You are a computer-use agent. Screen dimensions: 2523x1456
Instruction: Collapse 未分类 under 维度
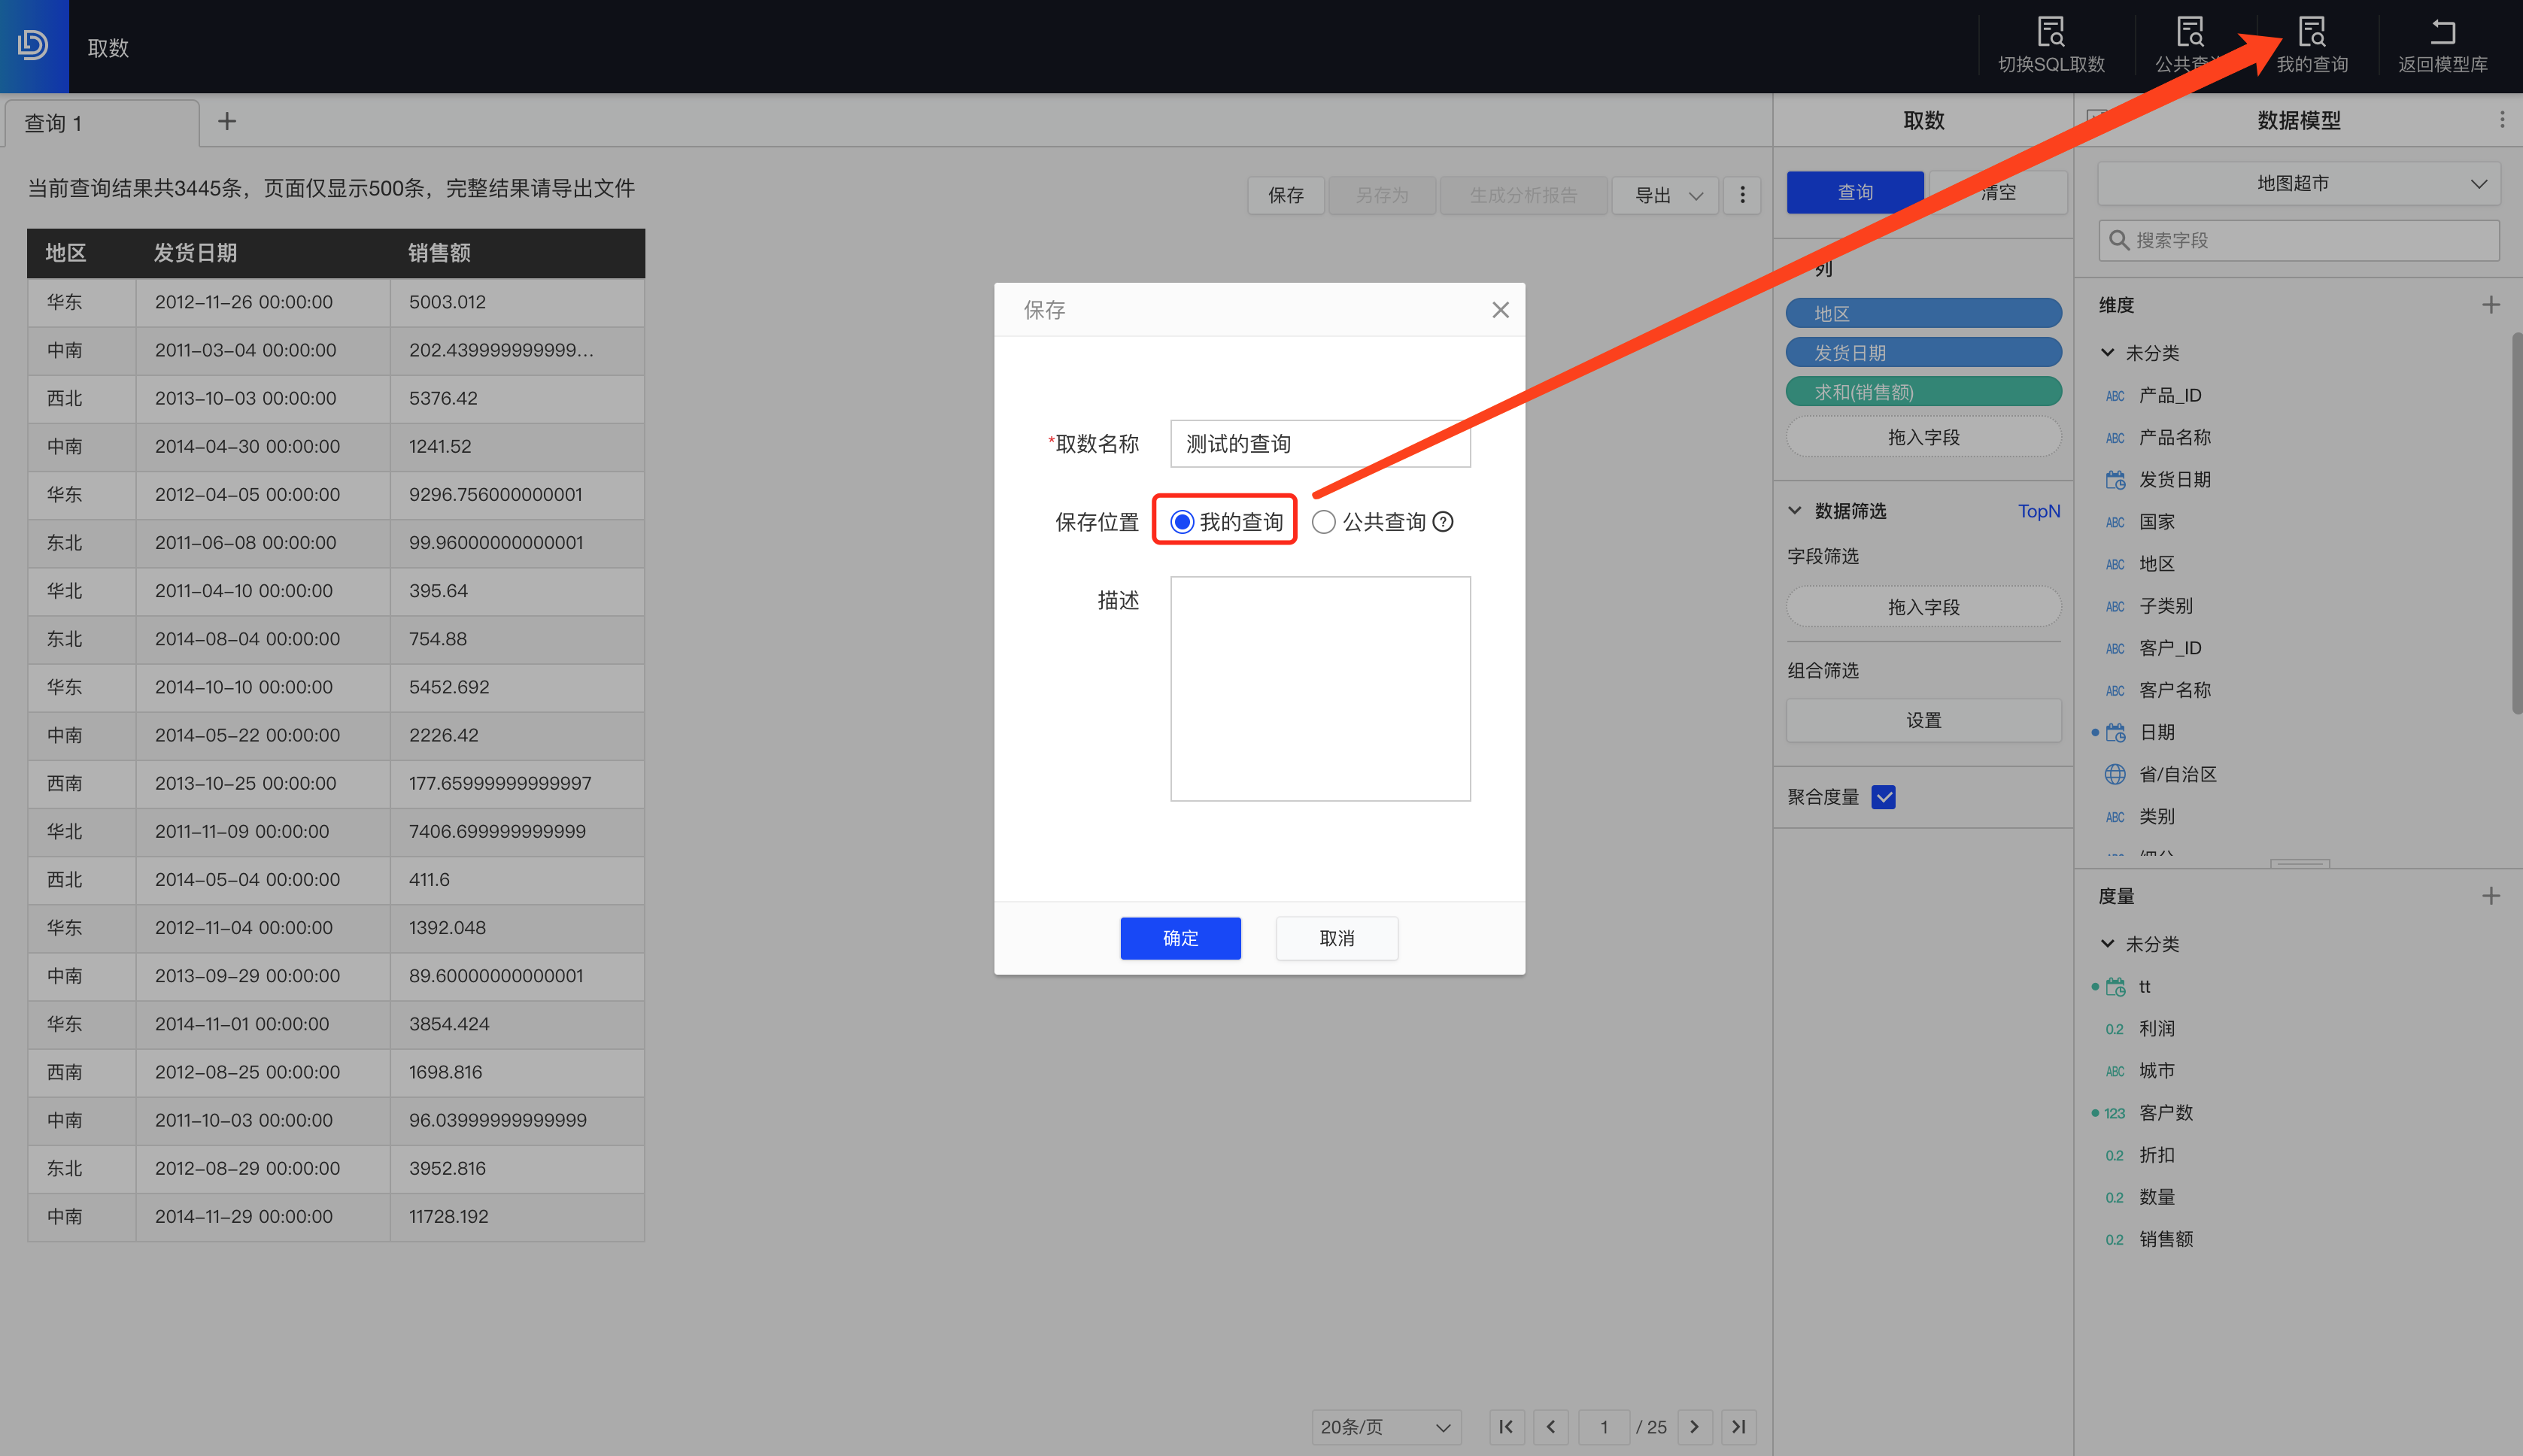point(2107,353)
